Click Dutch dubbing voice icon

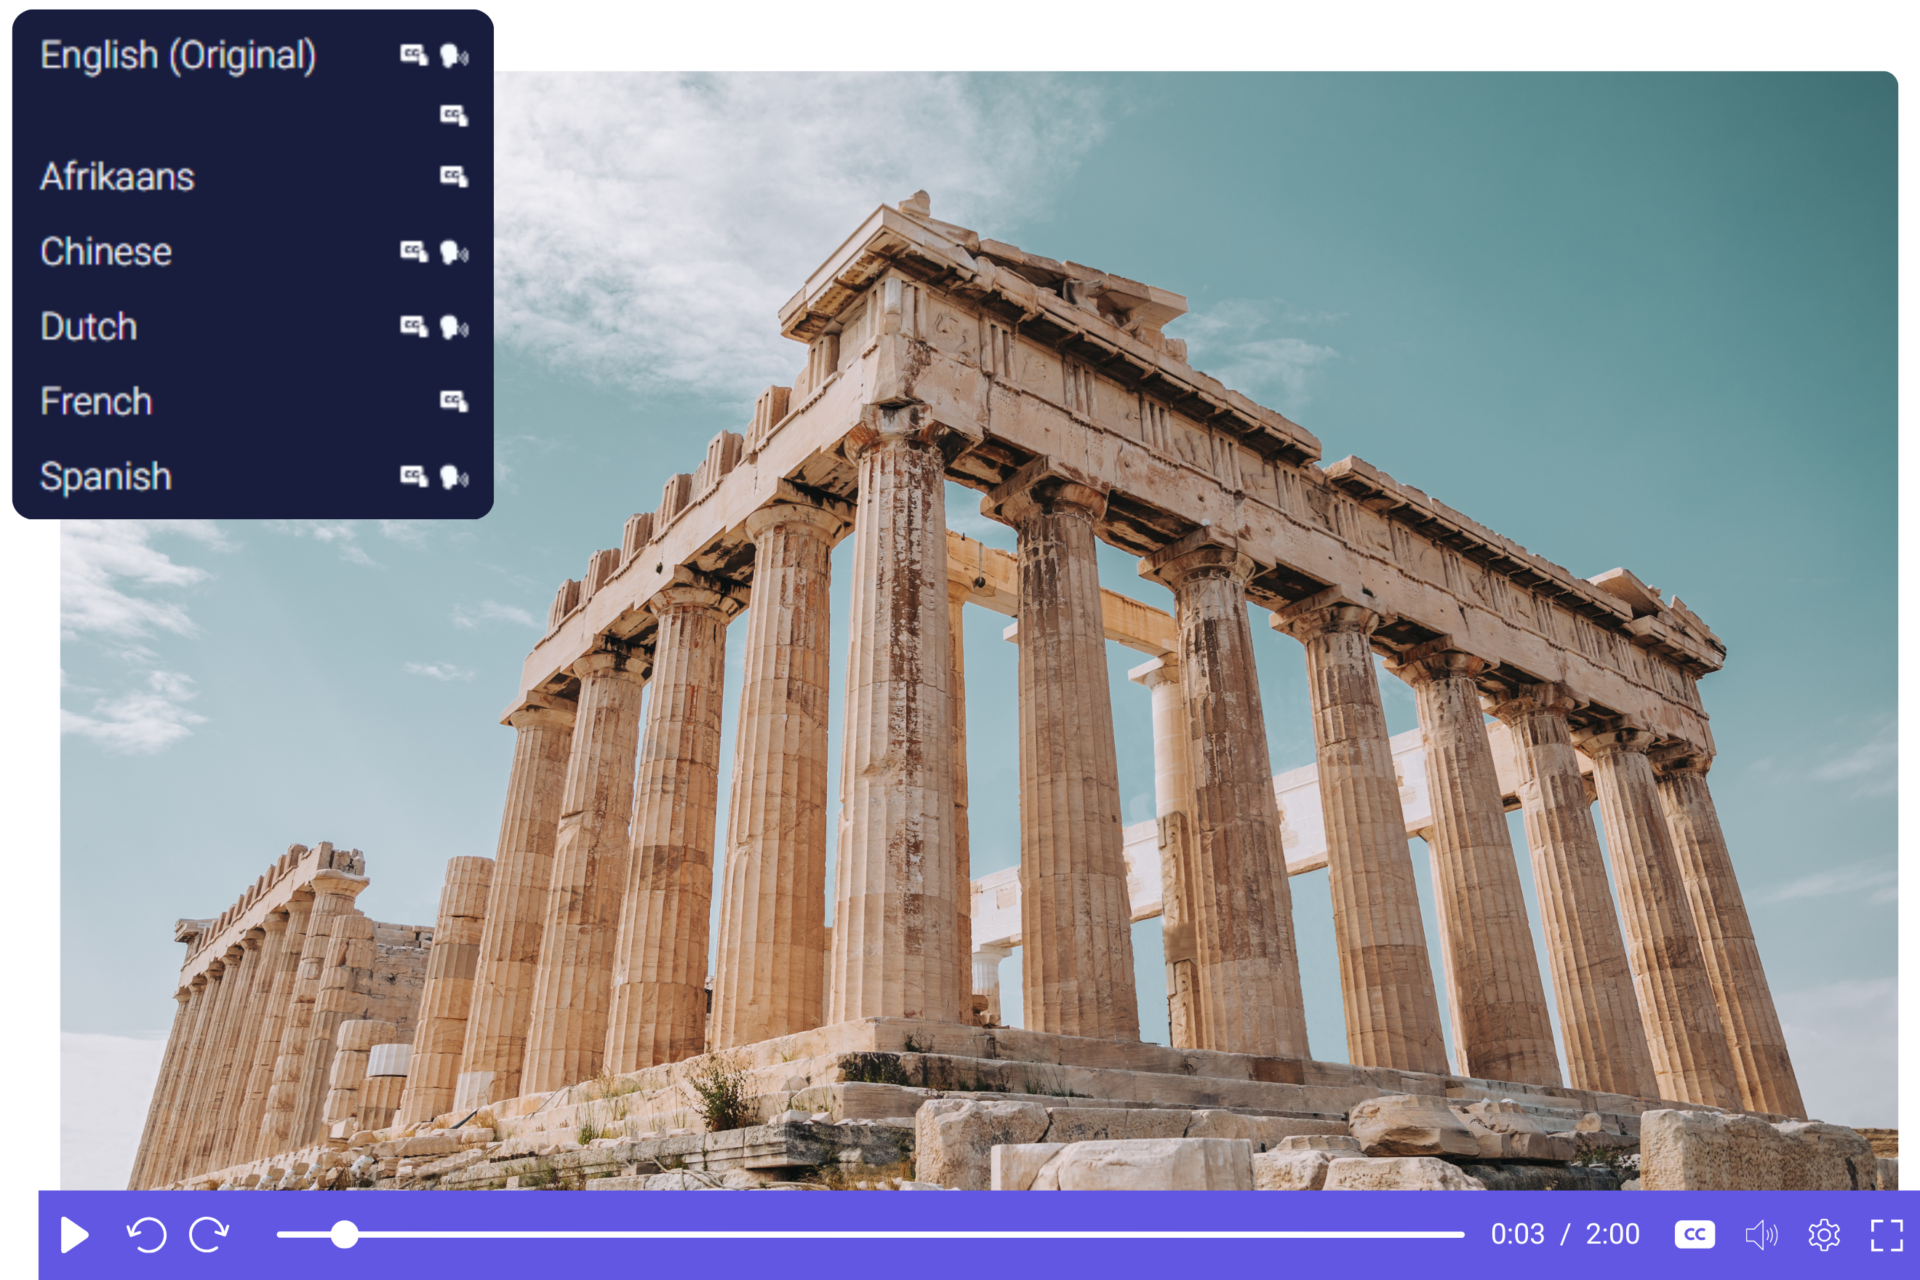pos(454,327)
